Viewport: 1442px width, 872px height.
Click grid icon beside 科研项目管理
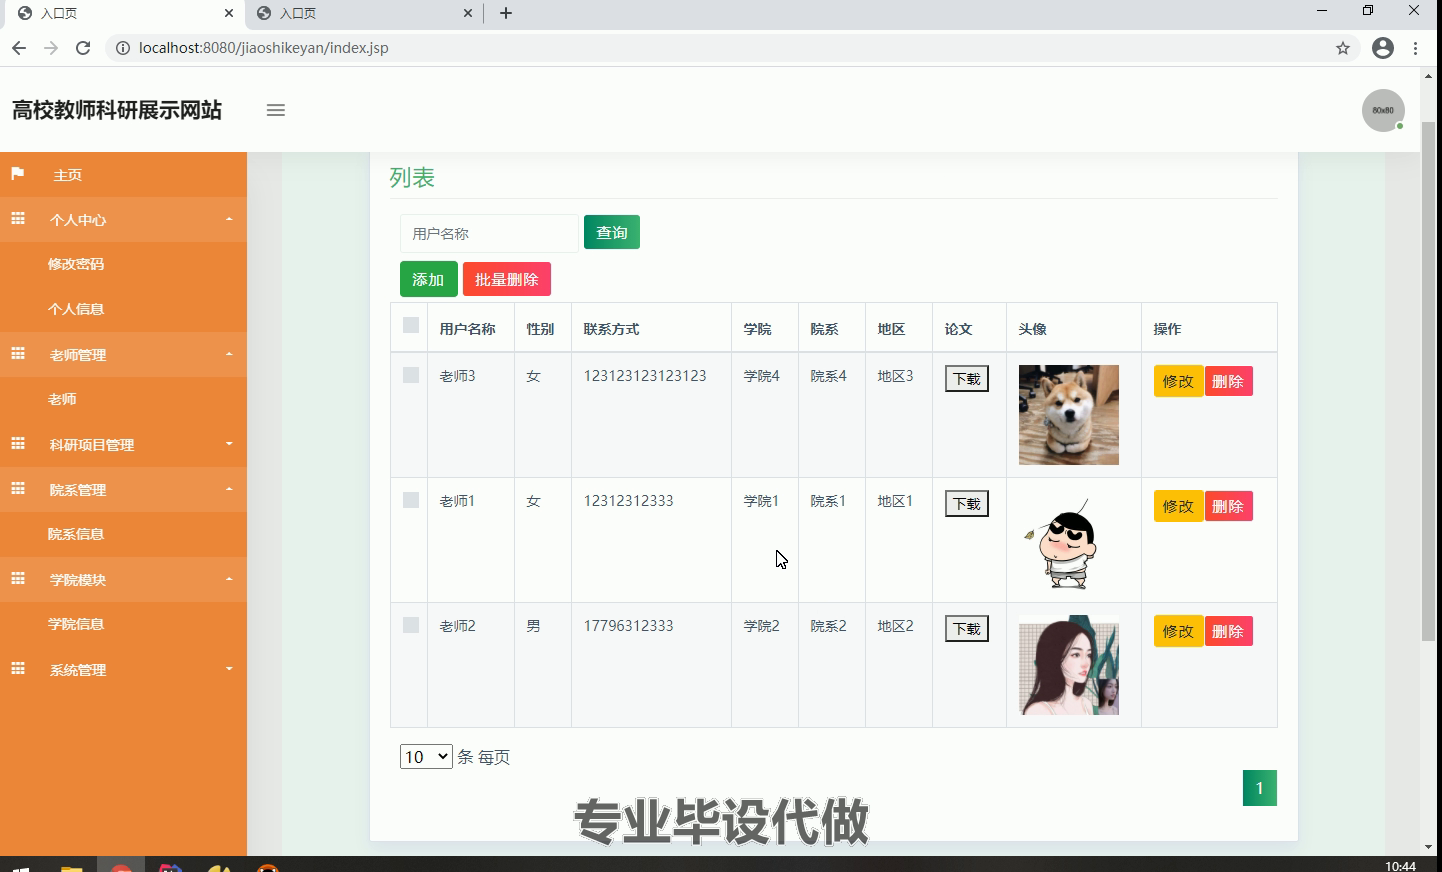pos(18,443)
